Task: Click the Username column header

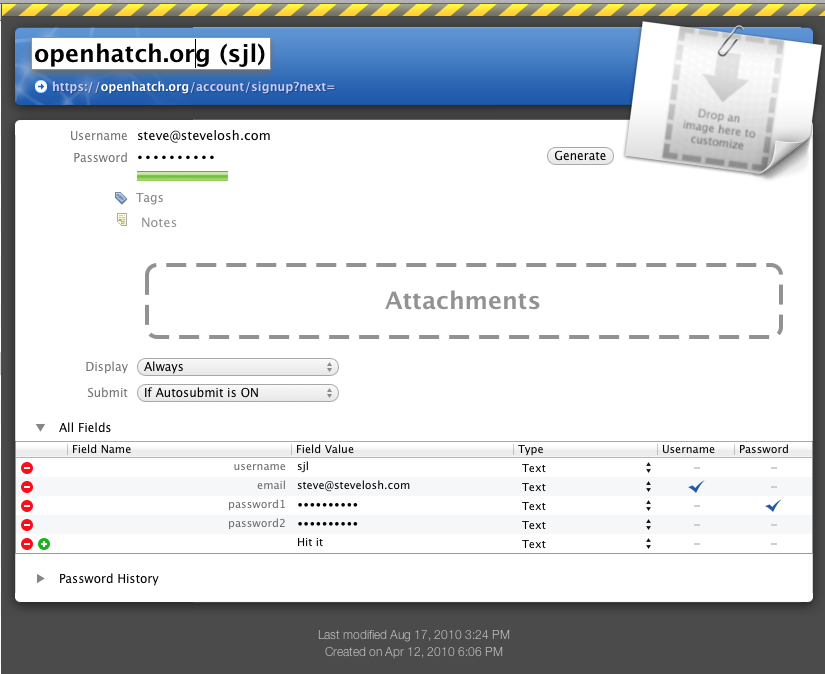Action: [x=696, y=449]
